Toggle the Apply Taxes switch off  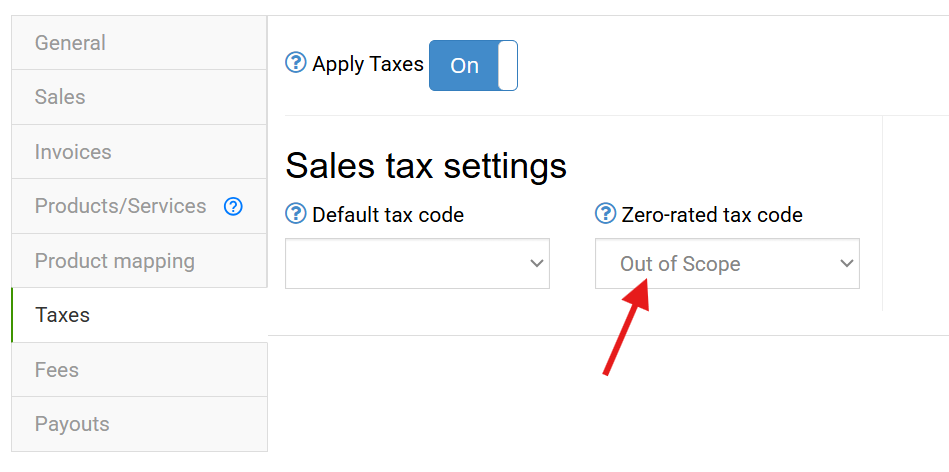473,65
